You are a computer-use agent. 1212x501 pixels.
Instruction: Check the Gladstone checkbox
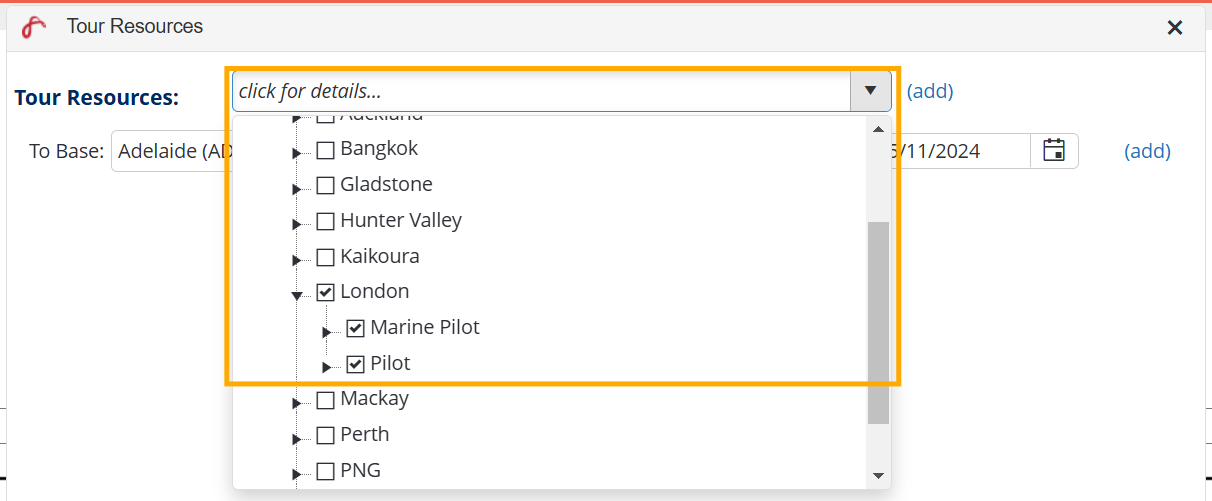(325, 186)
